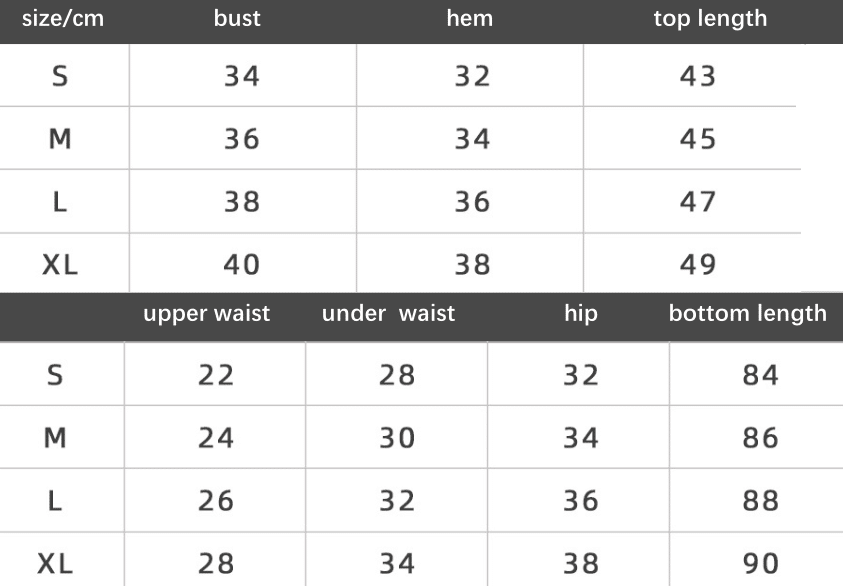Select top length value 47
The height and width of the screenshot is (586, 843).
(x=698, y=202)
